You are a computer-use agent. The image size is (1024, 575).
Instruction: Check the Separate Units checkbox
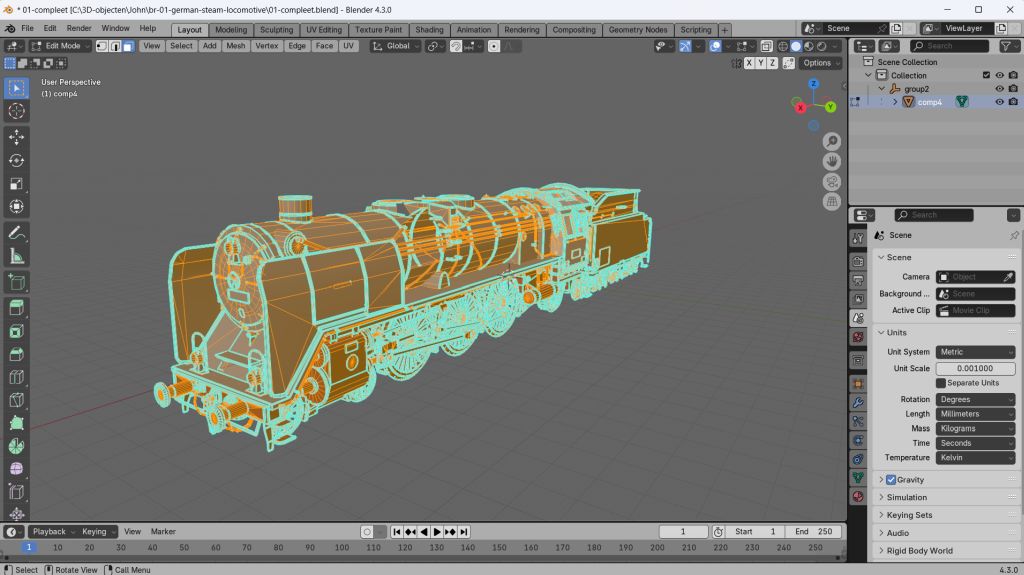[941, 383]
